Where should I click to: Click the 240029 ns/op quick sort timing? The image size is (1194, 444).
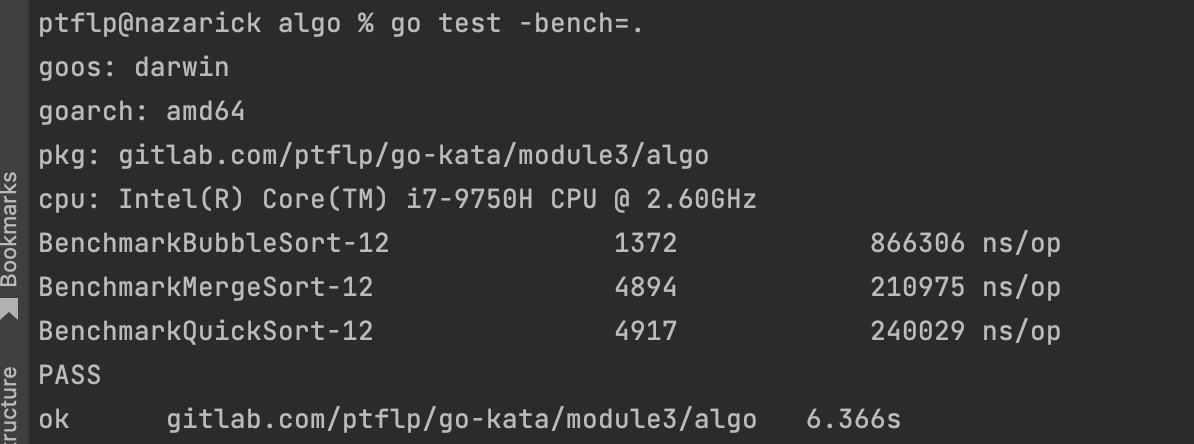(965, 331)
